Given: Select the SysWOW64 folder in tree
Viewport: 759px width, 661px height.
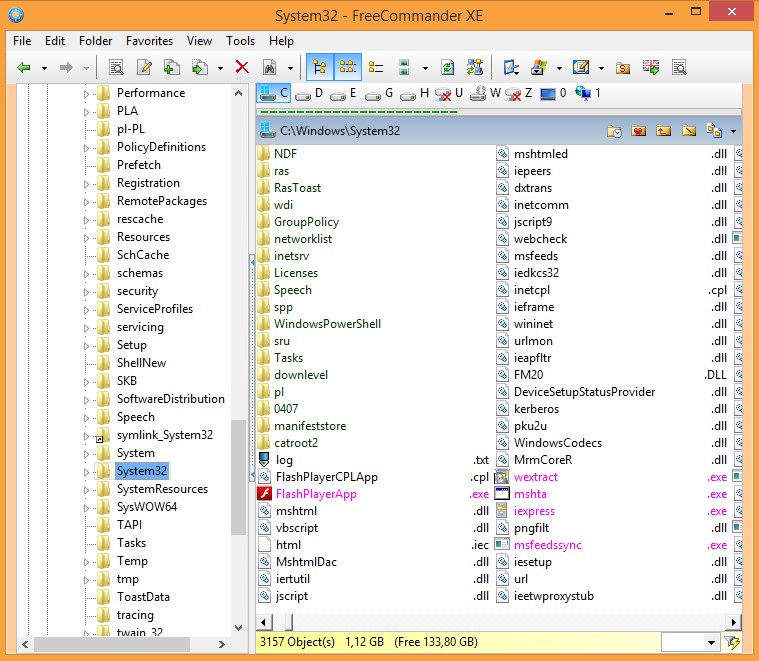Looking at the screenshot, I should (146, 507).
